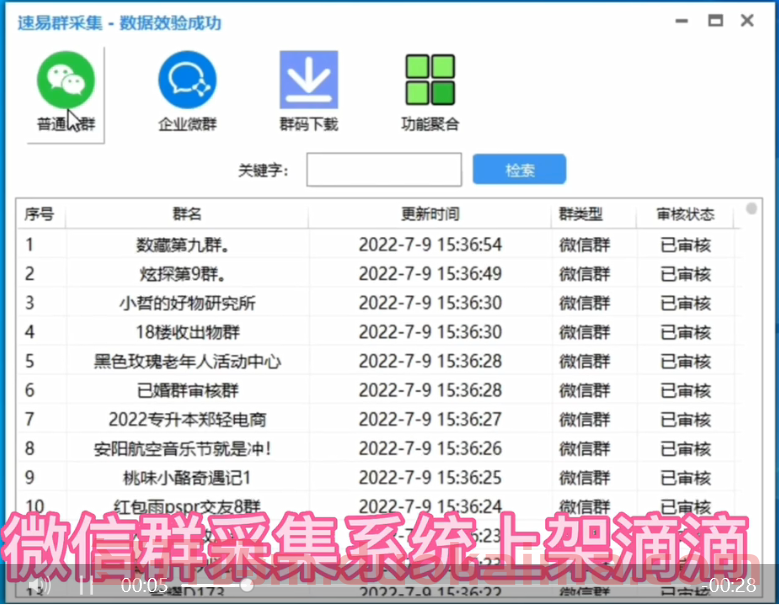The width and height of the screenshot is (779, 605).
Task: Click 微信群 type for 已婚群审核群
Action: 584,390
